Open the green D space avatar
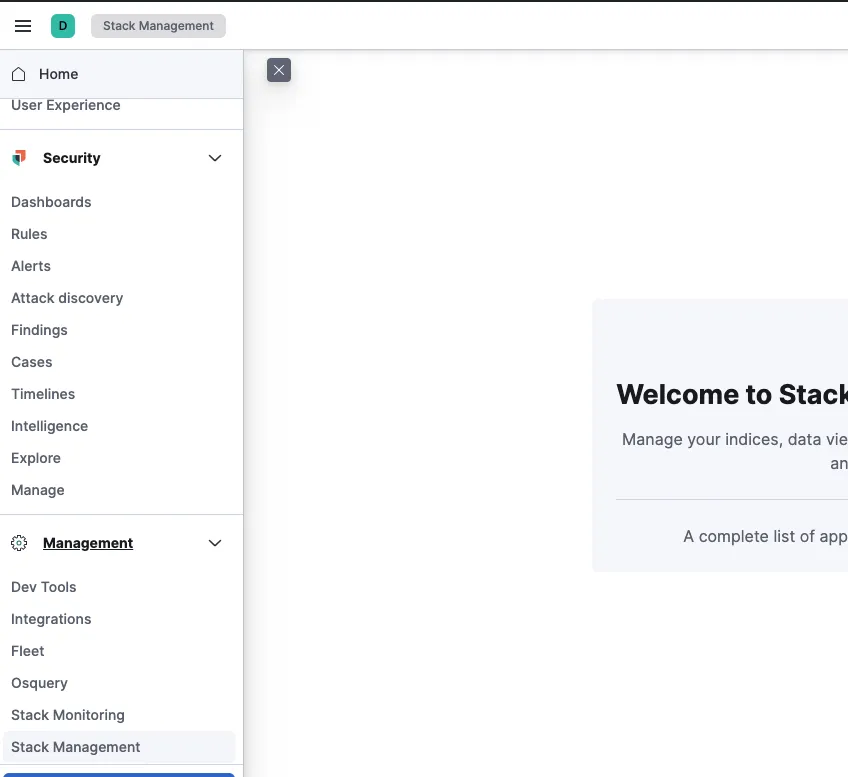Viewport: 848px width, 777px height. point(63,26)
